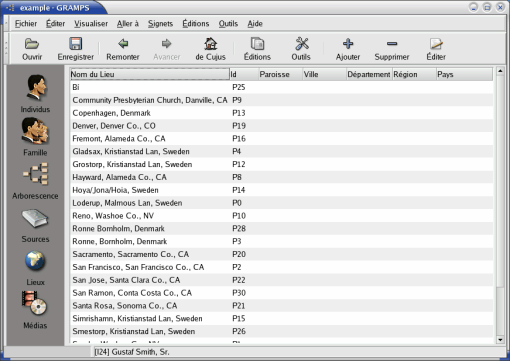Select the place row Bi
The height and width of the screenshot is (361, 510).
coord(281,87)
